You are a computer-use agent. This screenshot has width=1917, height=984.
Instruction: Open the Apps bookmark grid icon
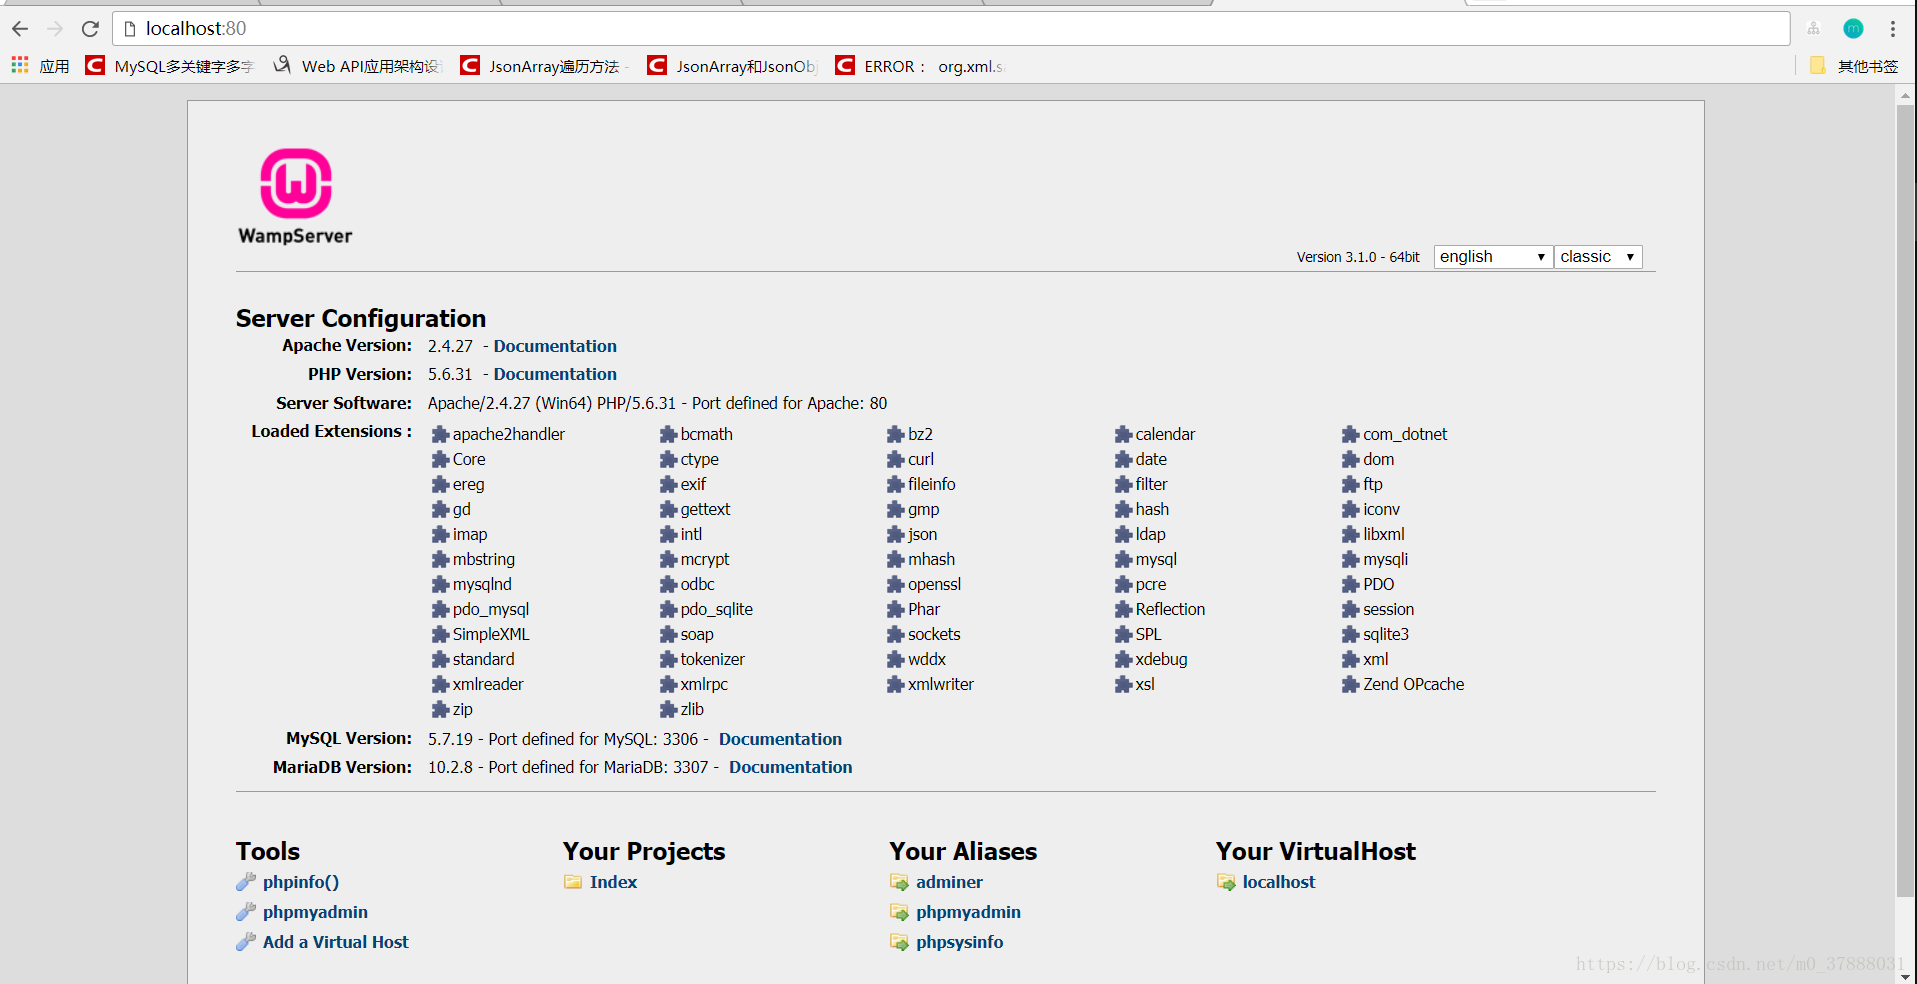20,65
